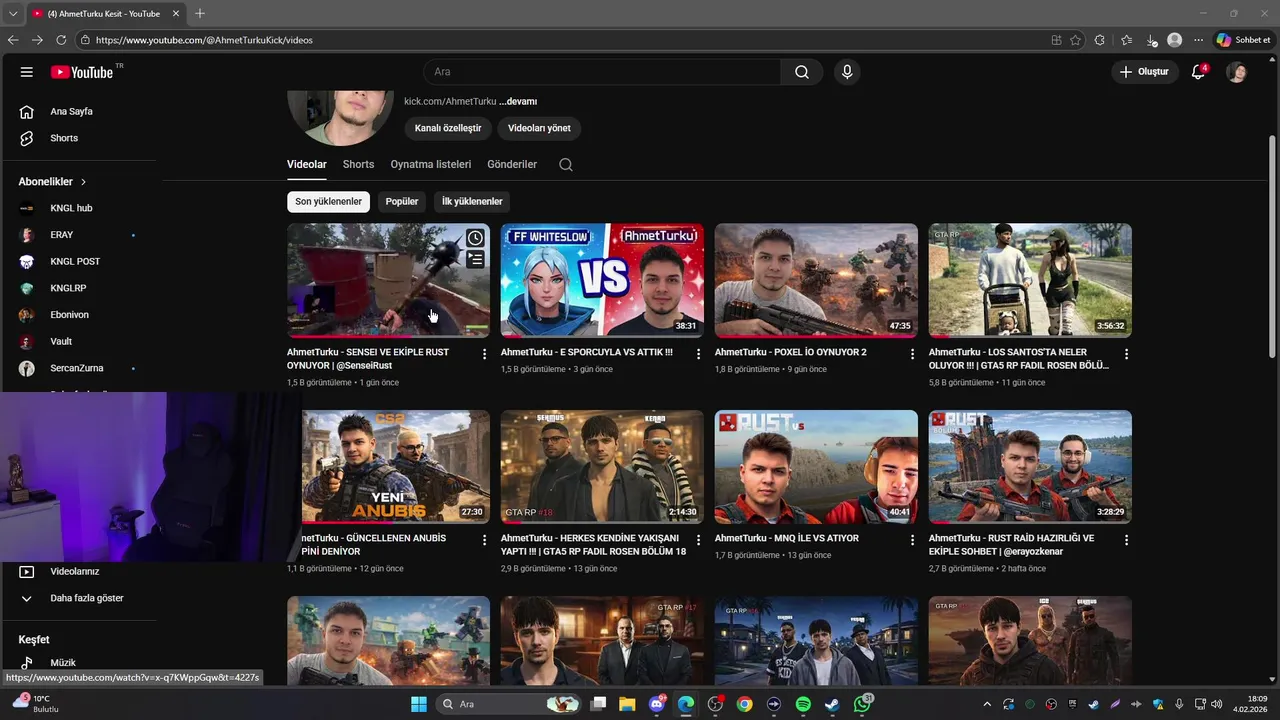Expand Abonelikler subscriptions chevron
This screenshot has width=1280, height=720.
coord(84,182)
